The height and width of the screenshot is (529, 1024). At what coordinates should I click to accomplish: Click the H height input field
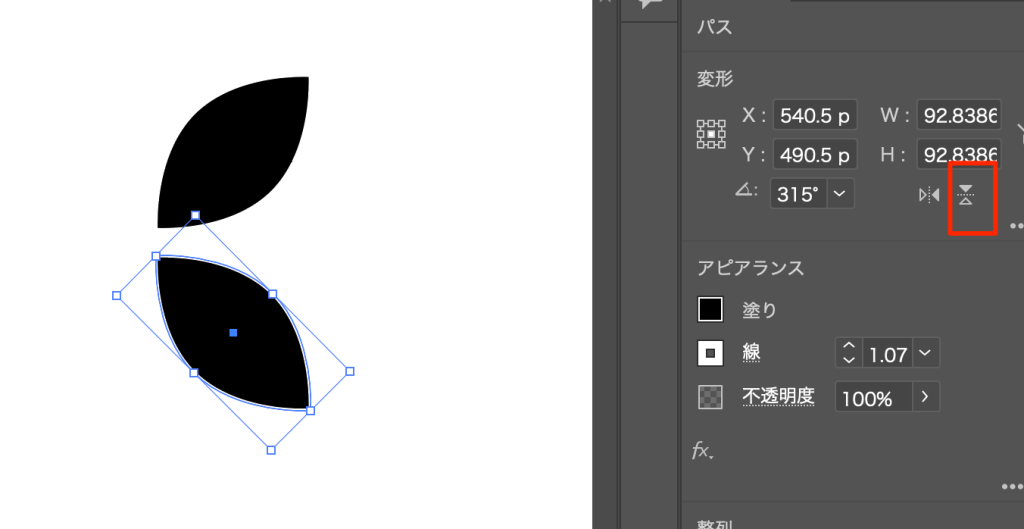click(x=958, y=155)
